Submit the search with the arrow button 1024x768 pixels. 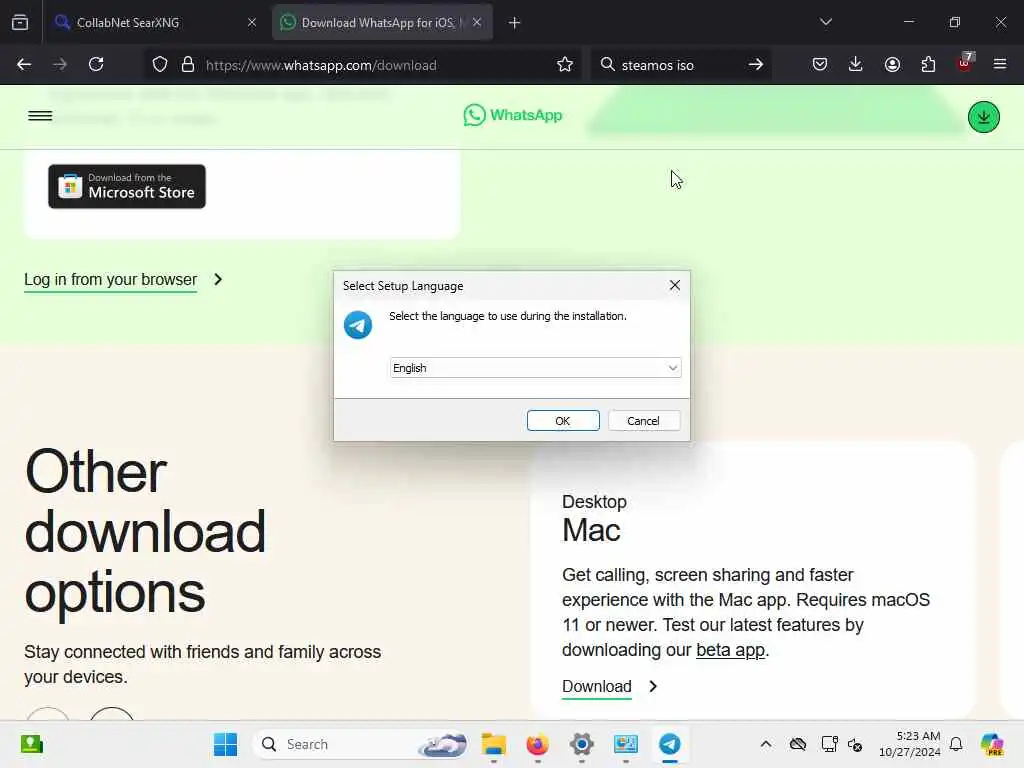tap(756, 65)
